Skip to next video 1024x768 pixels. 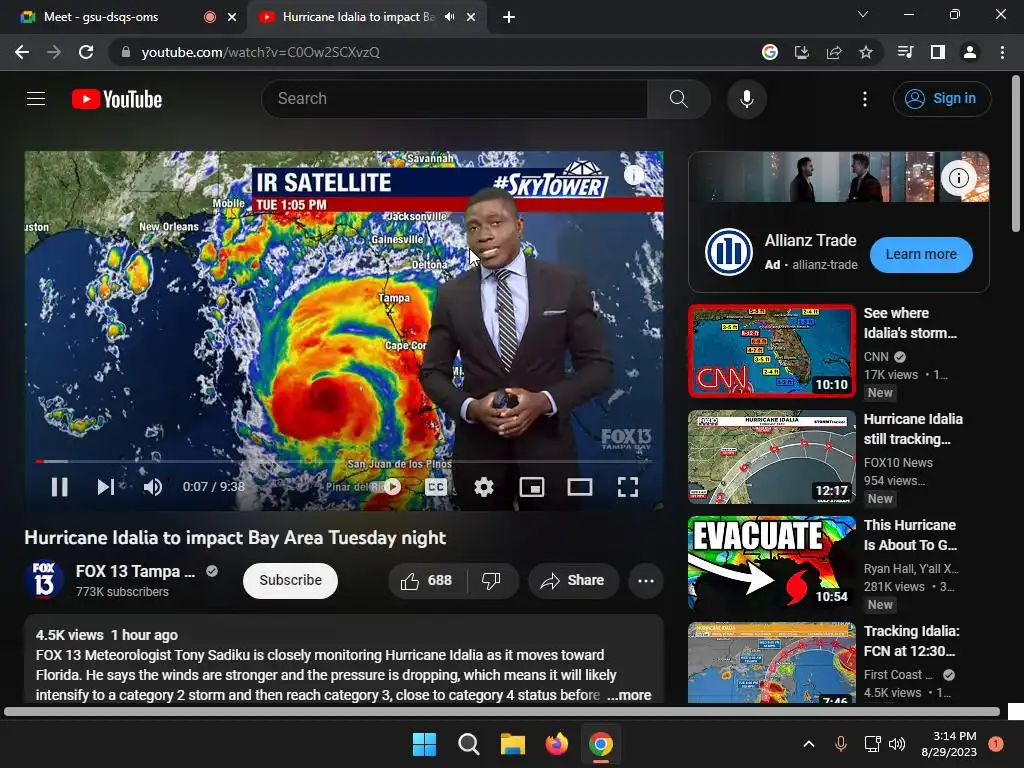tap(106, 487)
